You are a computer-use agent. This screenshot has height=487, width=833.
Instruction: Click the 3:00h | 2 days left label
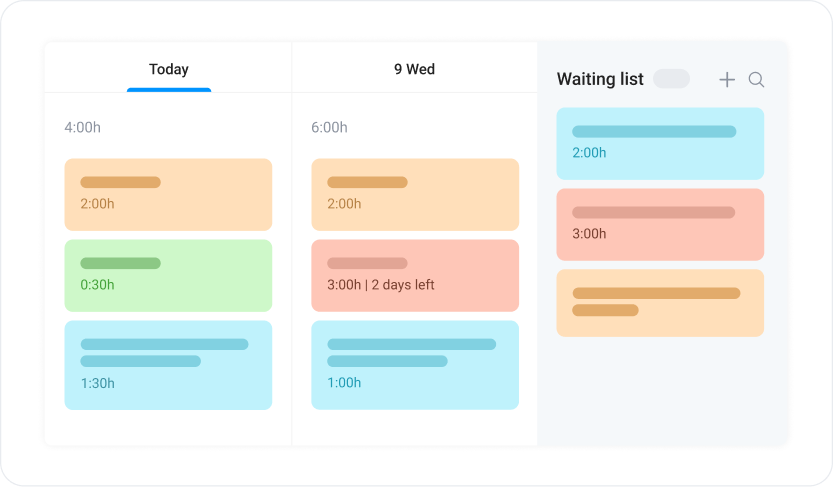point(381,285)
